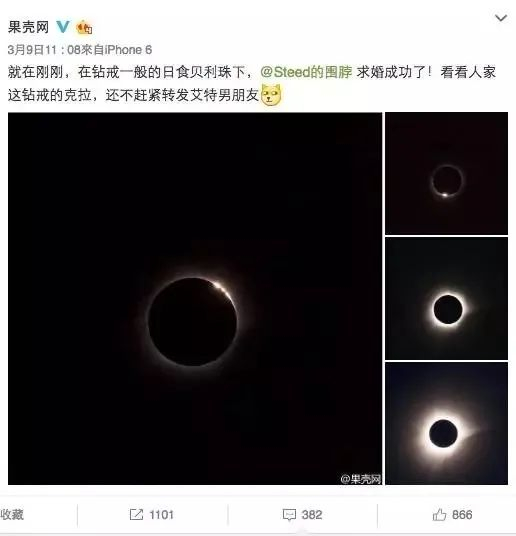516x536 pixels.
Task: Open the large diamond ring eclipse photo
Action: coord(195,298)
